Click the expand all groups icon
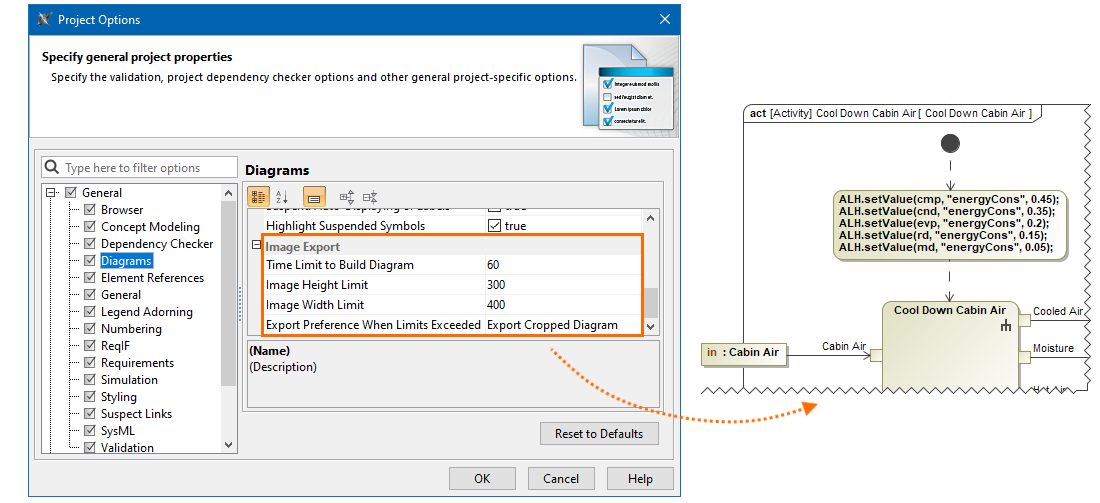The image size is (1100, 503). point(347,197)
